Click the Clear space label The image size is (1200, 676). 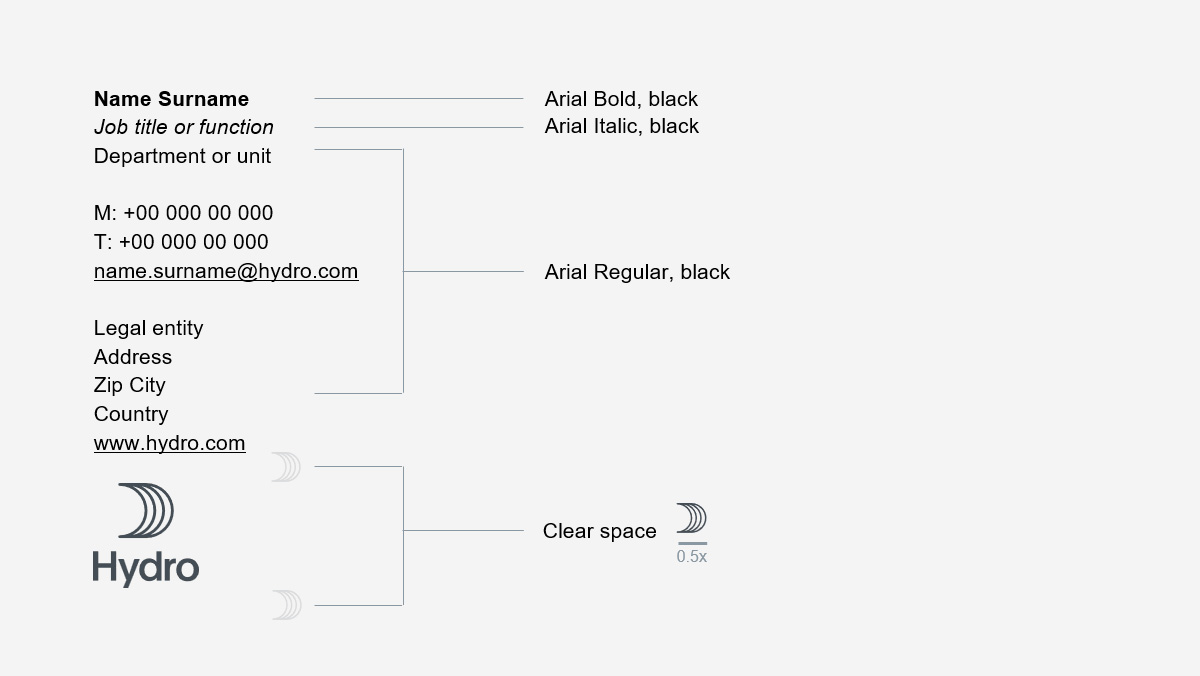coord(599,531)
